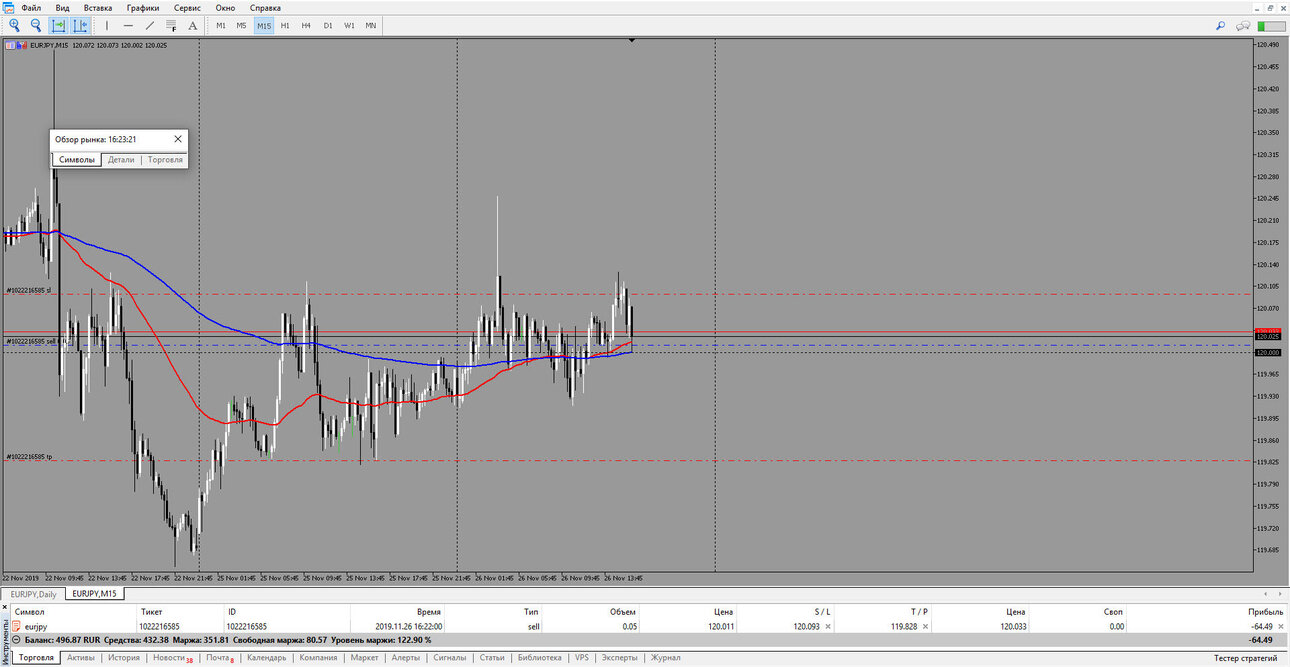
Task: Select the trendline drawing tool
Action: click(x=150, y=25)
